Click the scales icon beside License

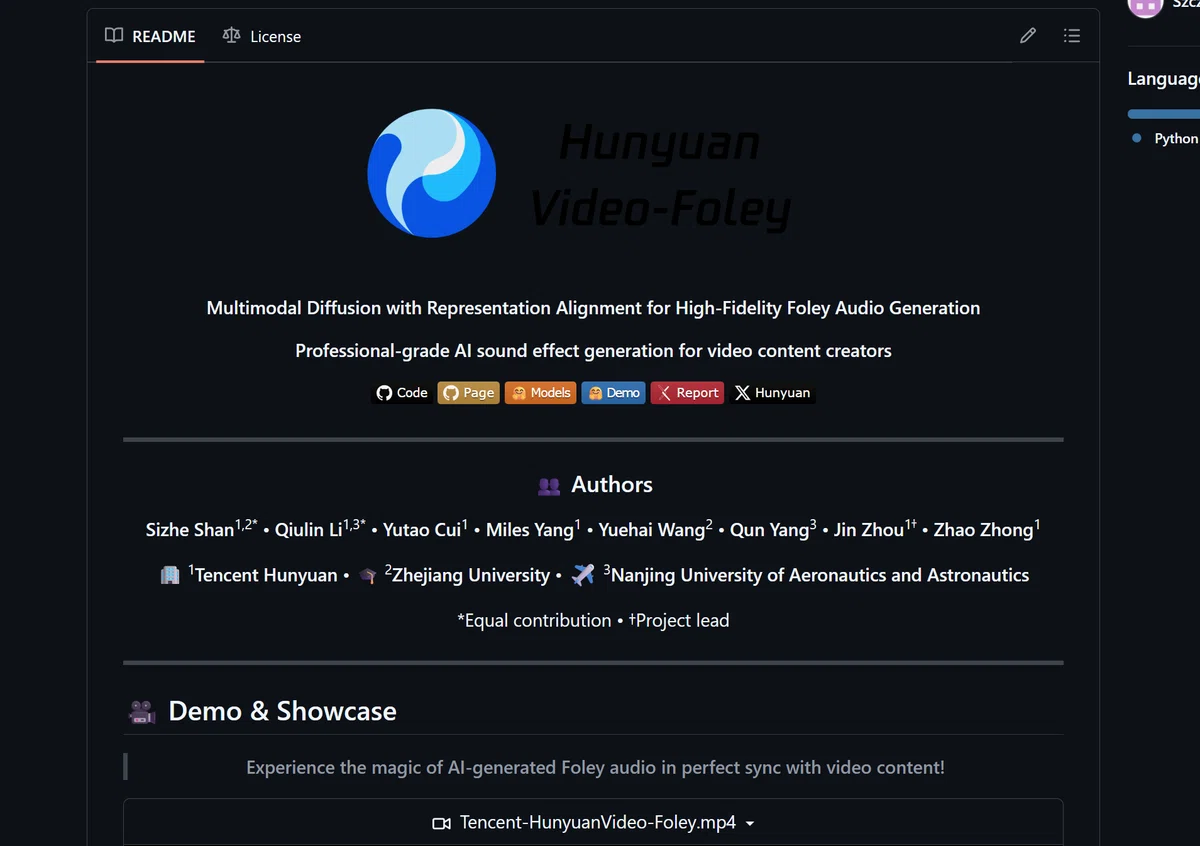point(232,36)
